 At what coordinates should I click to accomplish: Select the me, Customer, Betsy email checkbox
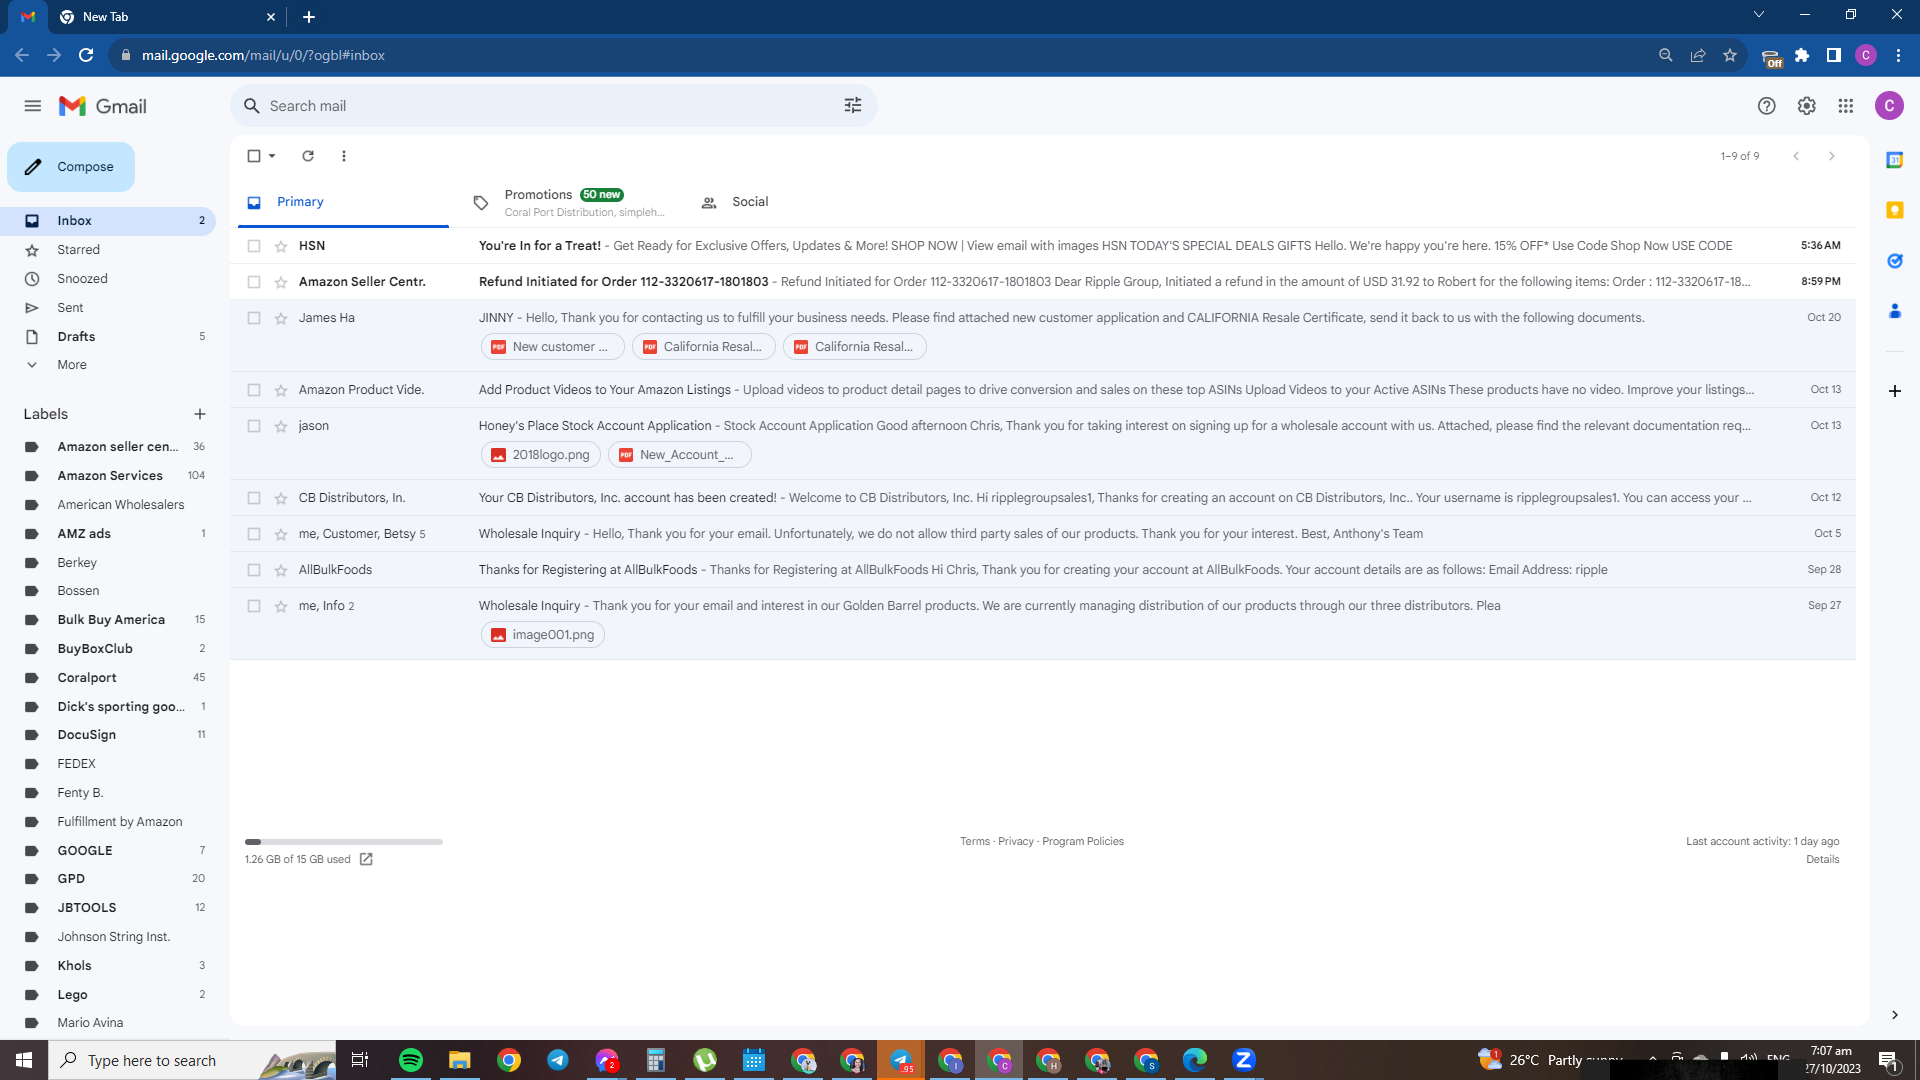[254, 534]
